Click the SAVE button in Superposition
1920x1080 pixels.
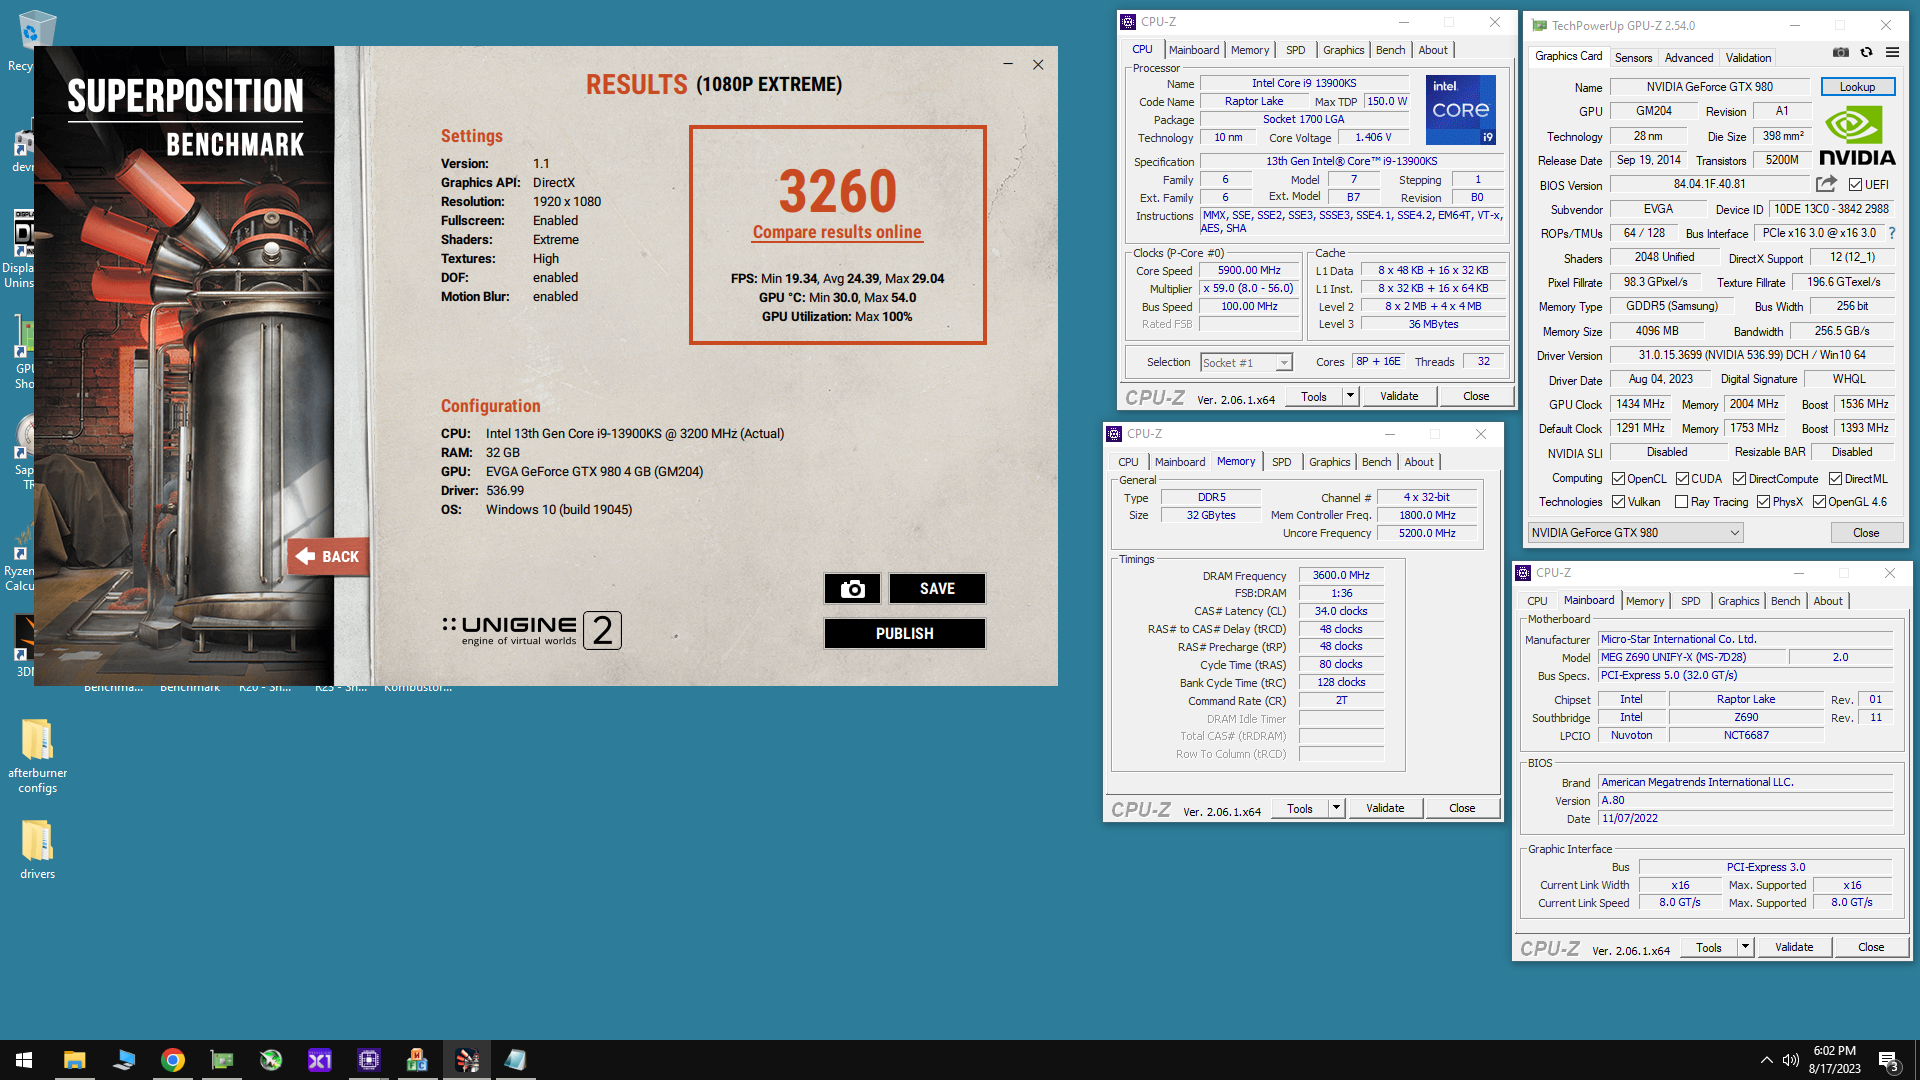tap(937, 589)
